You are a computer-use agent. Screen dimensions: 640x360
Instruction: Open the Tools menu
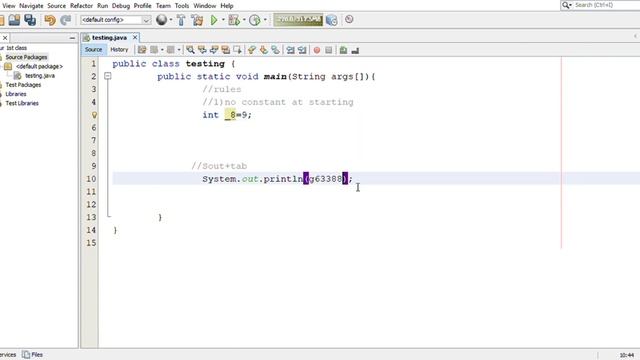click(182, 6)
